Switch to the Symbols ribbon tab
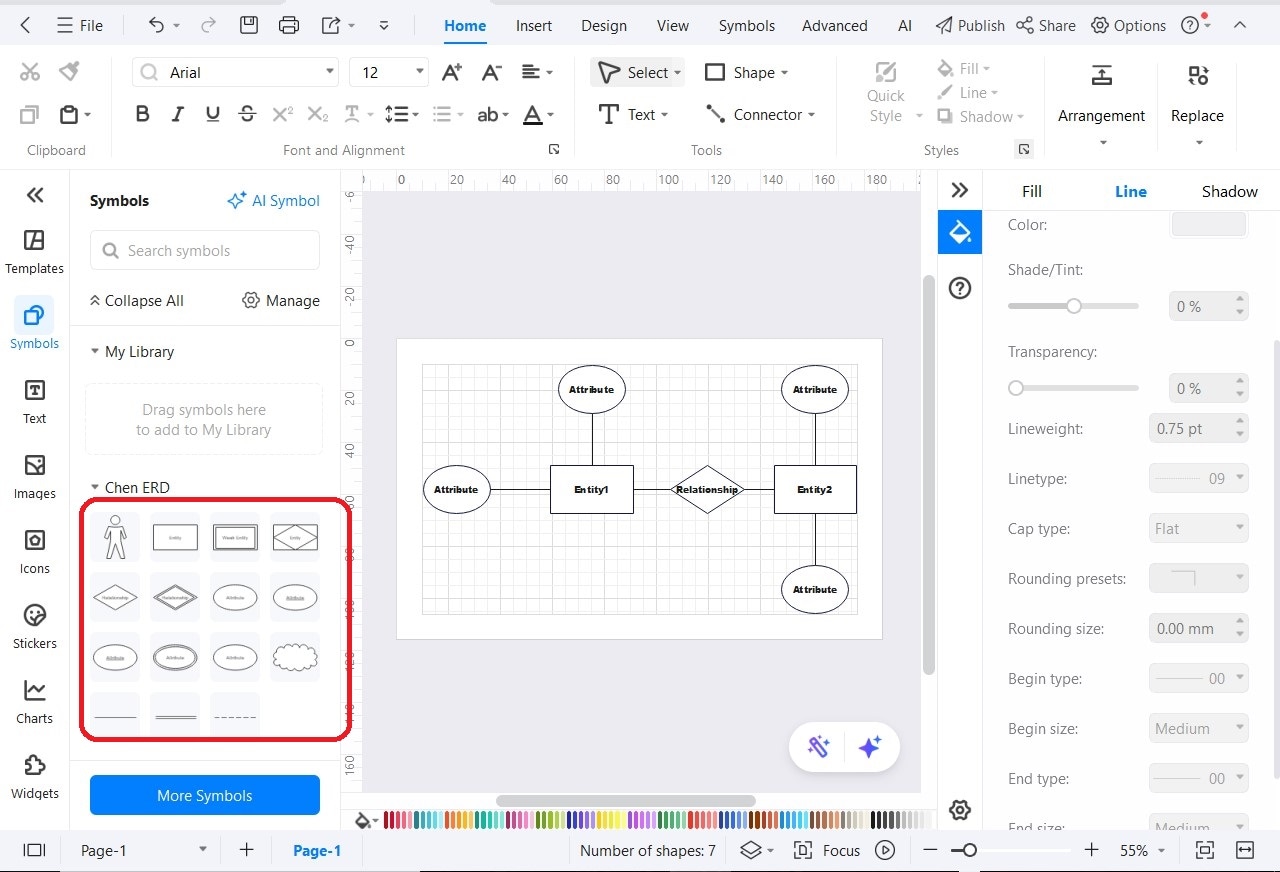 coord(747,26)
